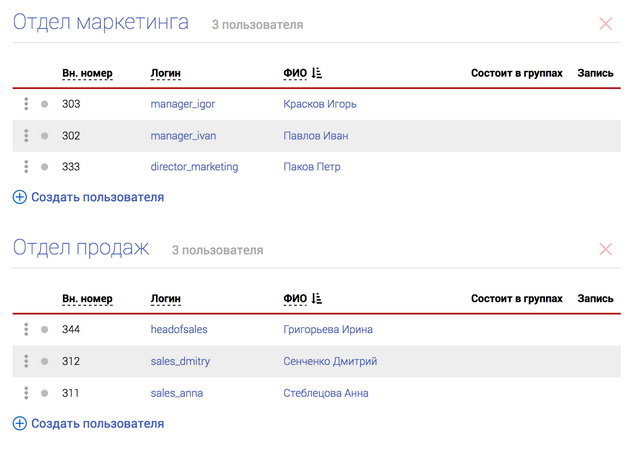Screen dimensions: 640x451
Task: Open the three-dot menu for sales_anna row
Action: [26, 393]
